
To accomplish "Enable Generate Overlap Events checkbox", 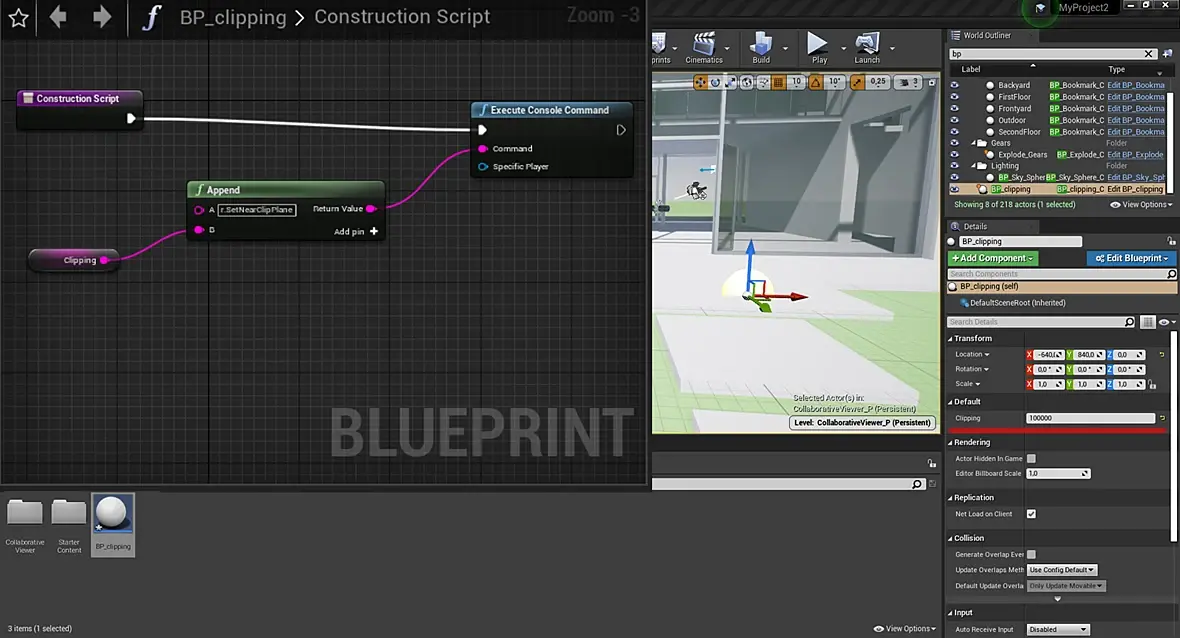I will click(1031, 554).
